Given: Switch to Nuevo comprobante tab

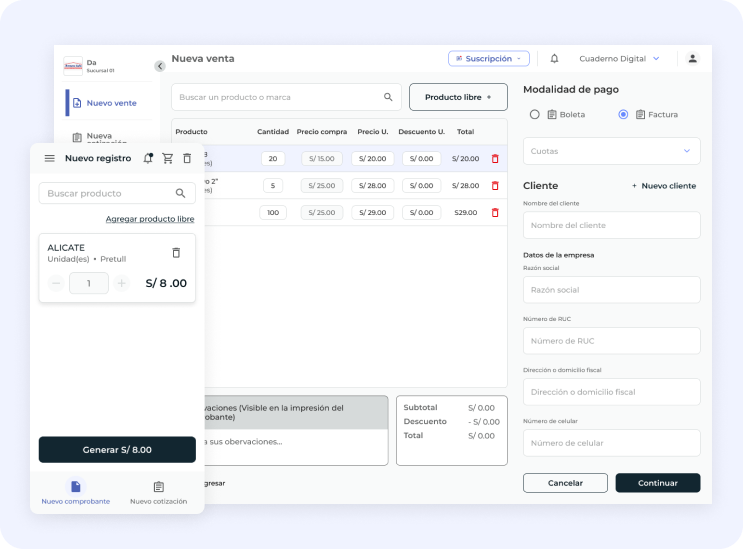Looking at the screenshot, I should point(76,492).
